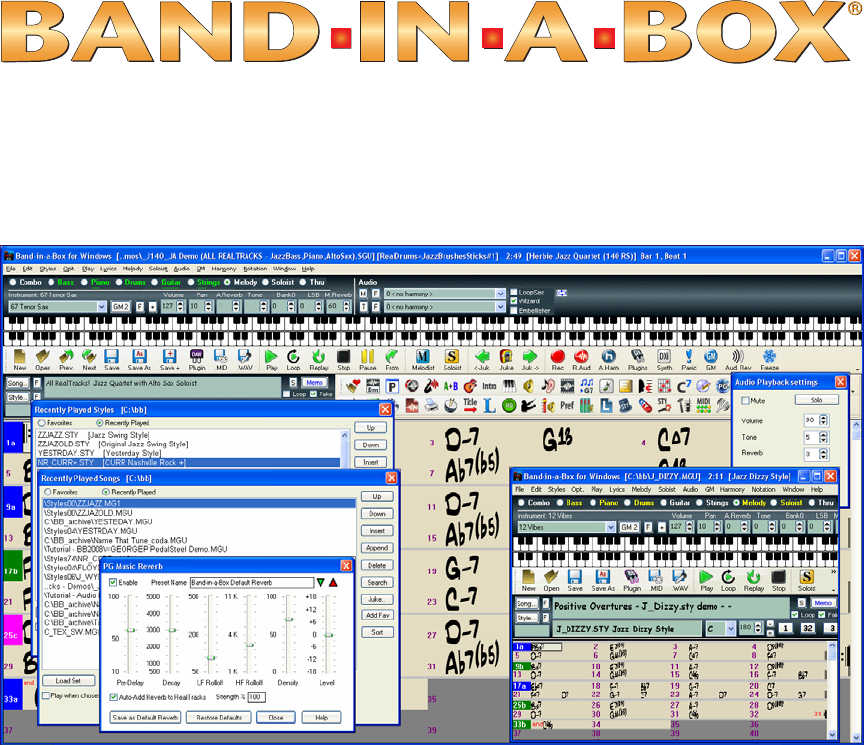Start playback with the main window Play icon

(271, 359)
